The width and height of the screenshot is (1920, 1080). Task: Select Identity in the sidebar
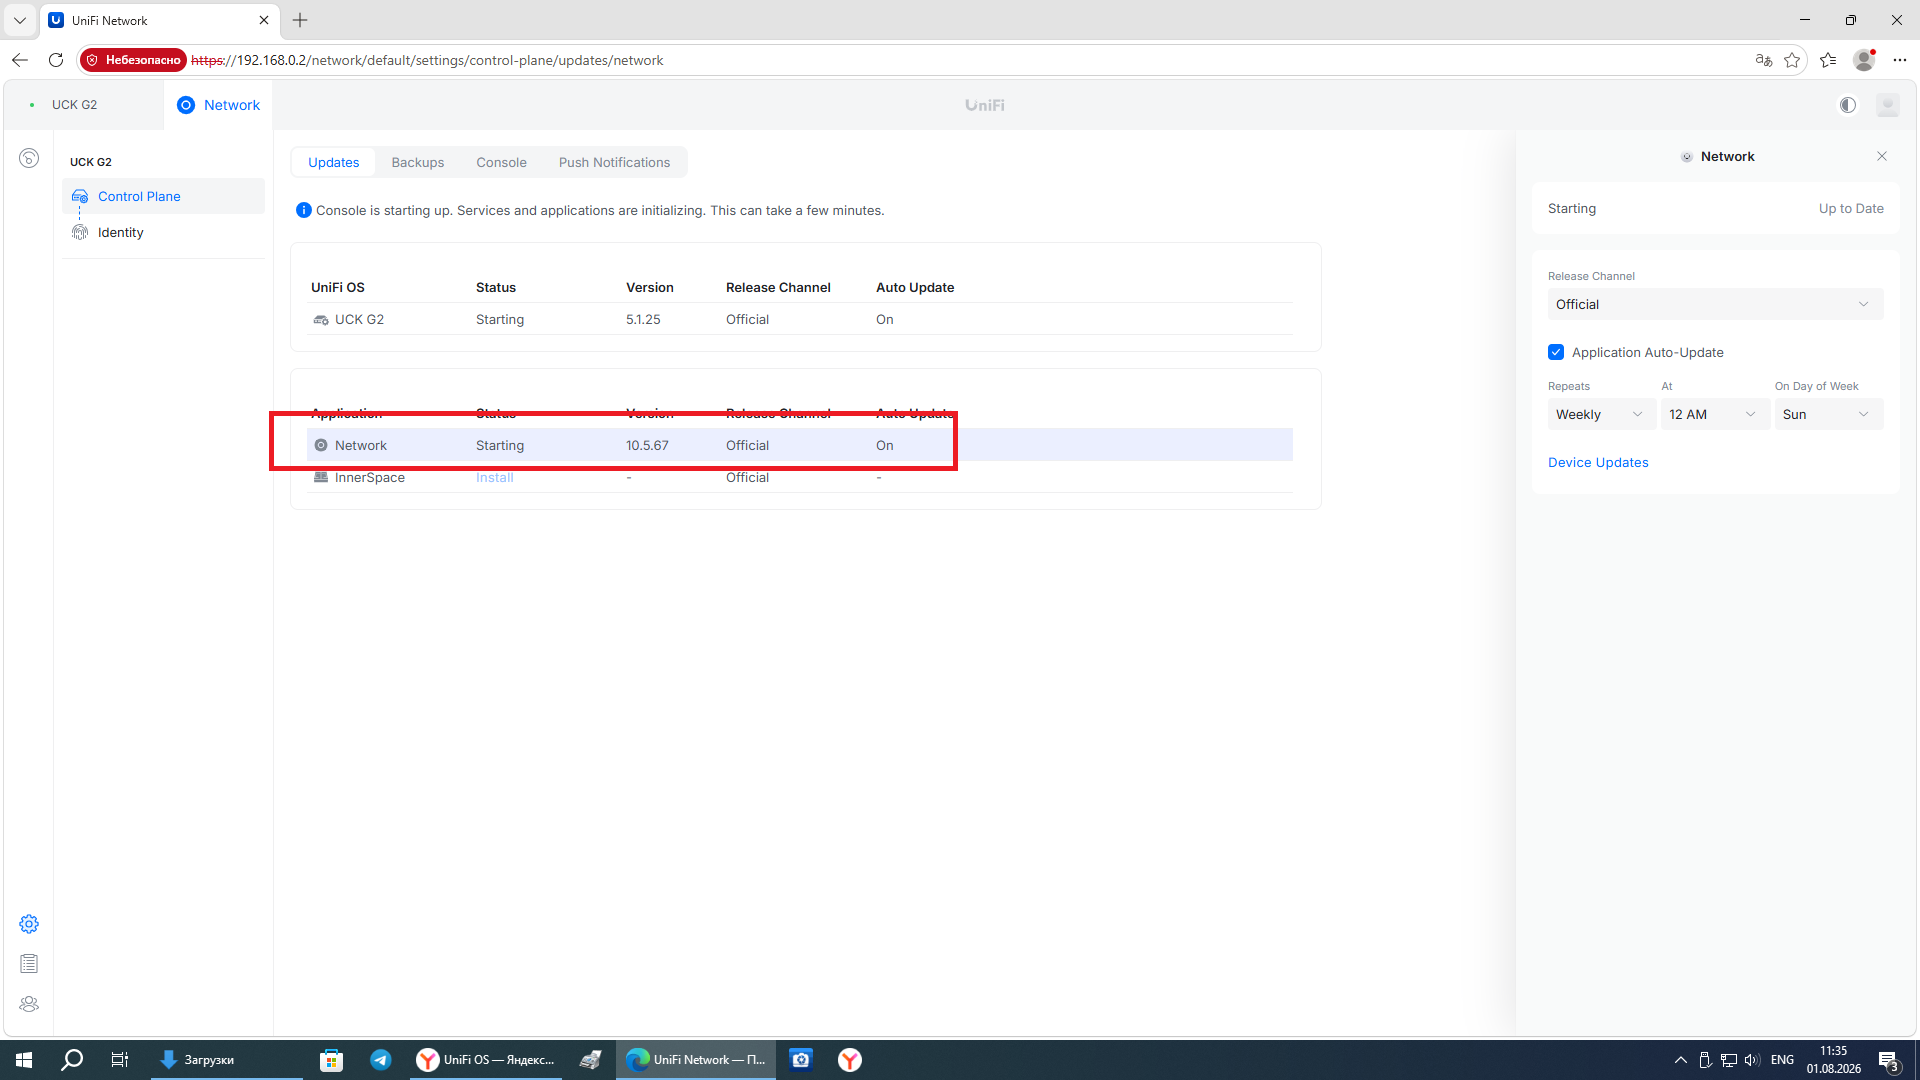163,232
